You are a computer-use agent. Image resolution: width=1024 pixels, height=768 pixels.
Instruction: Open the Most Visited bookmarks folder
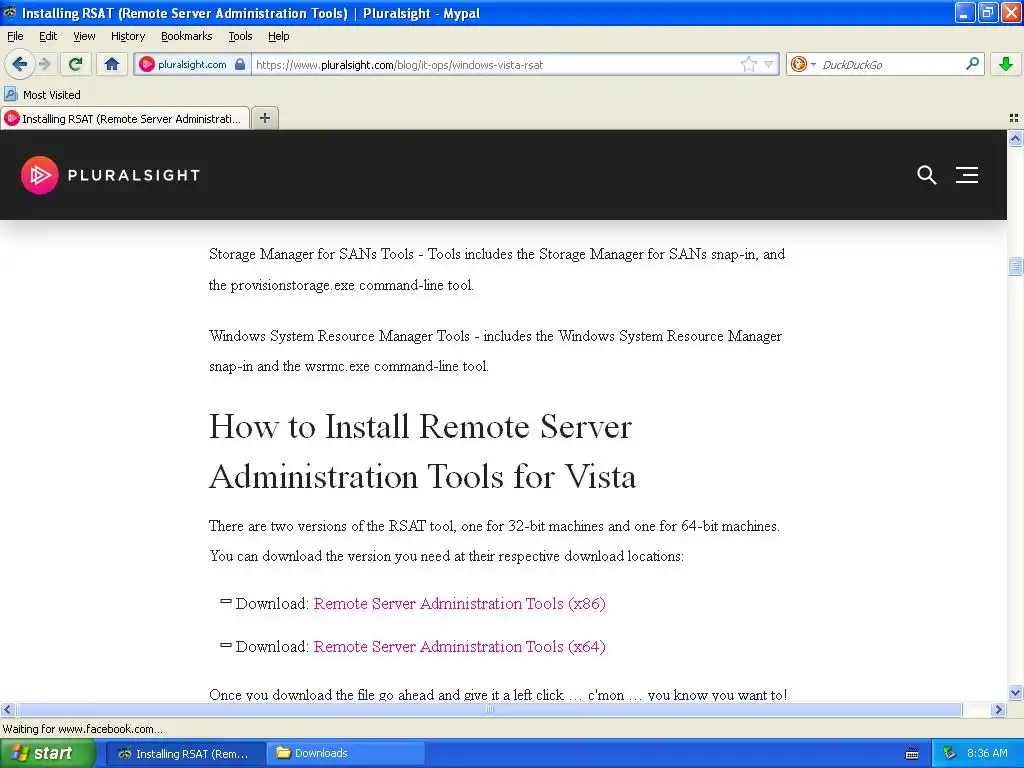coord(42,95)
